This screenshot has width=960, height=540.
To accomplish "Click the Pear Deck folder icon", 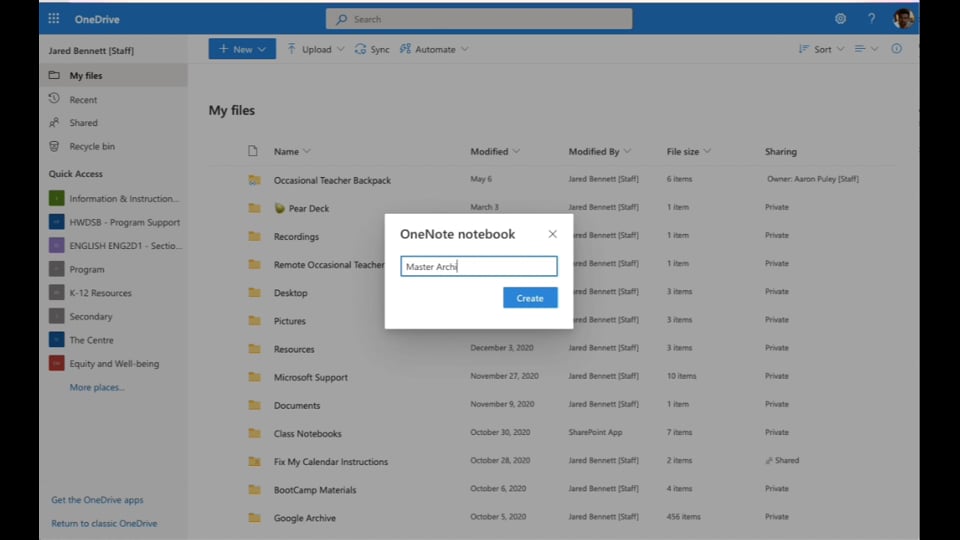I will [x=254, y=208].
